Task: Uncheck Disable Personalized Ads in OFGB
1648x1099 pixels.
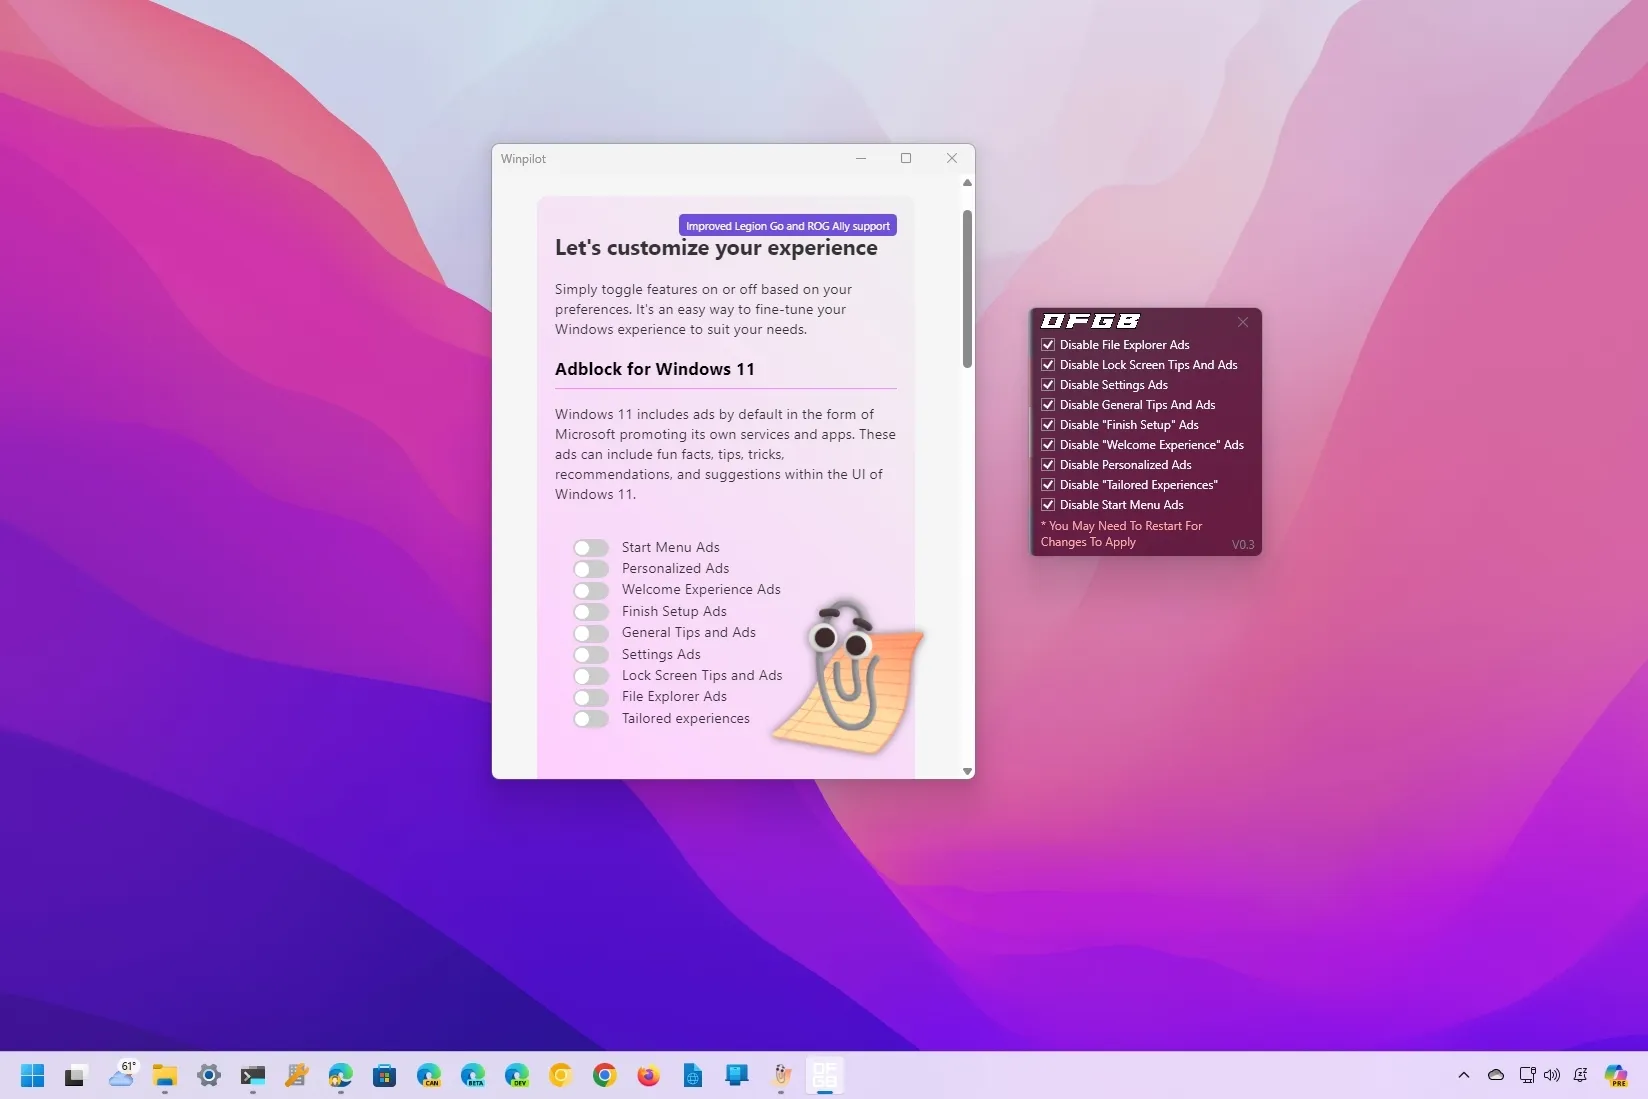Action: point(1048,465)
